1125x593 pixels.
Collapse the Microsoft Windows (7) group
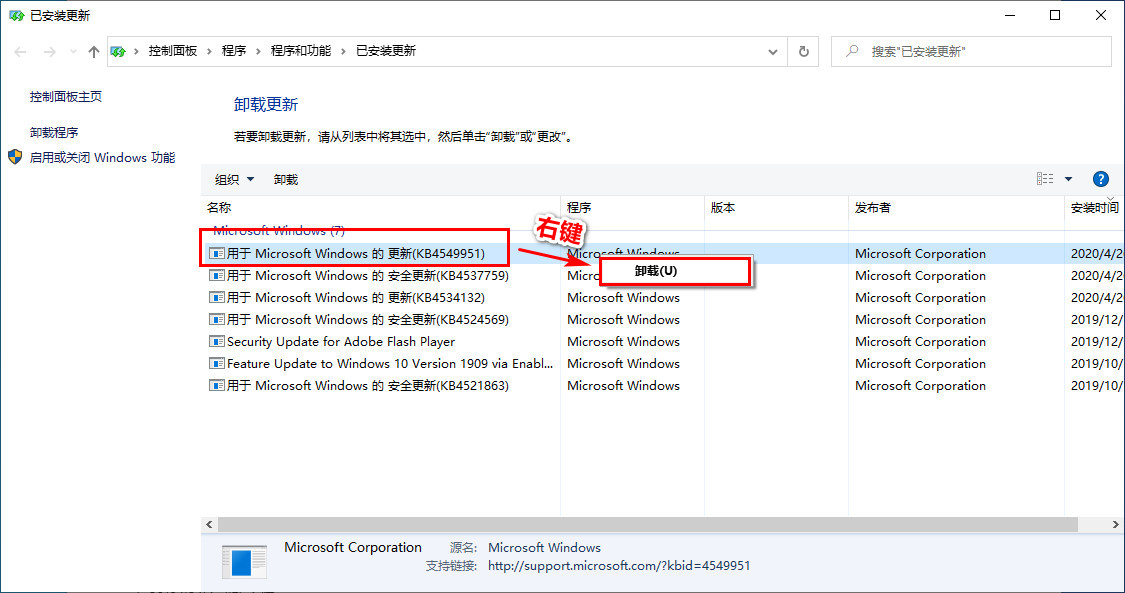[279, 230]
